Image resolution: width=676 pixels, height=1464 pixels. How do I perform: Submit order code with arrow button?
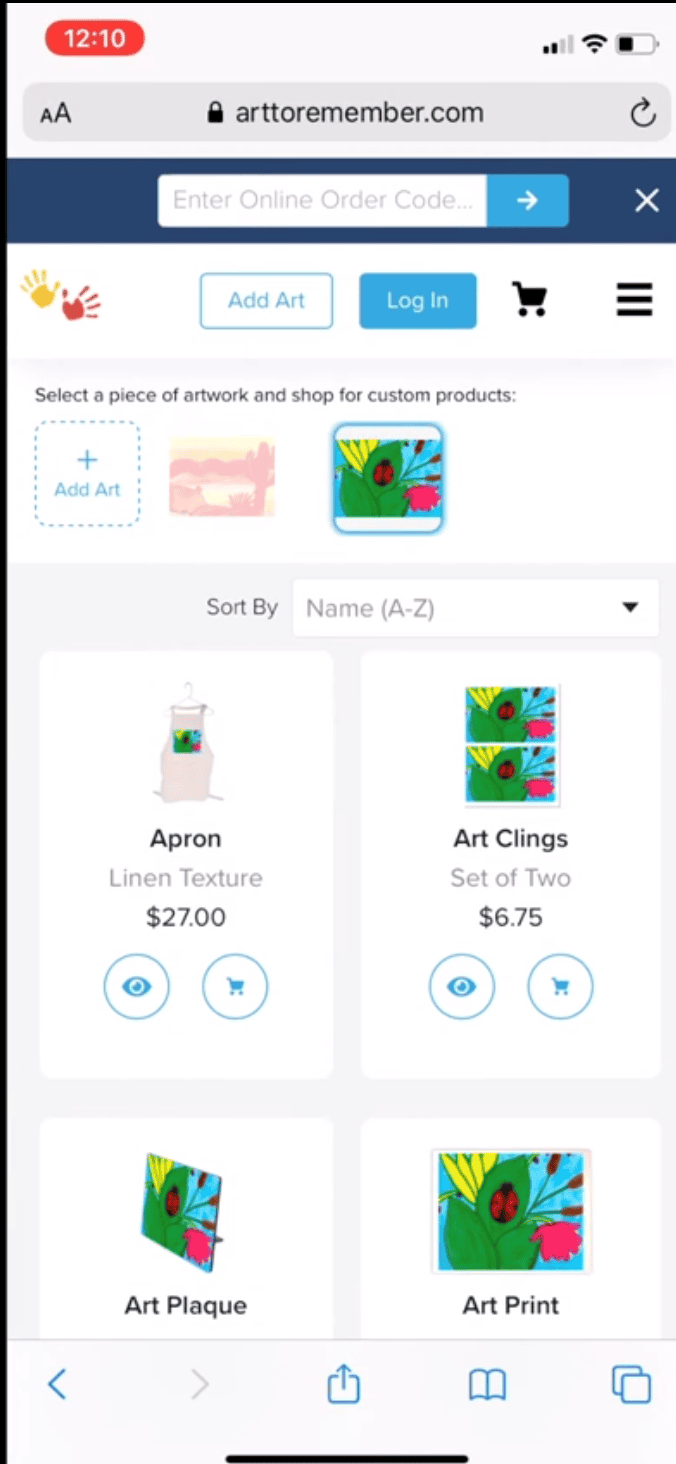527,200
